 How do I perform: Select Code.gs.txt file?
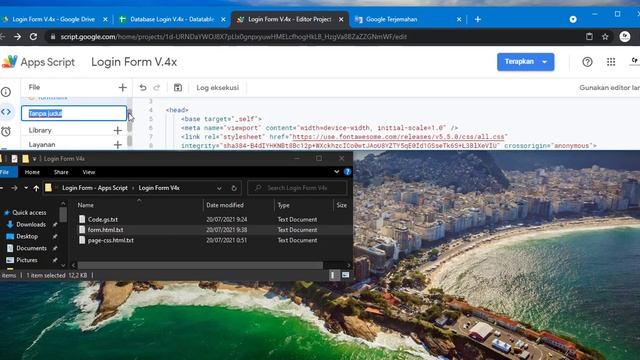(x=103, y=219)
